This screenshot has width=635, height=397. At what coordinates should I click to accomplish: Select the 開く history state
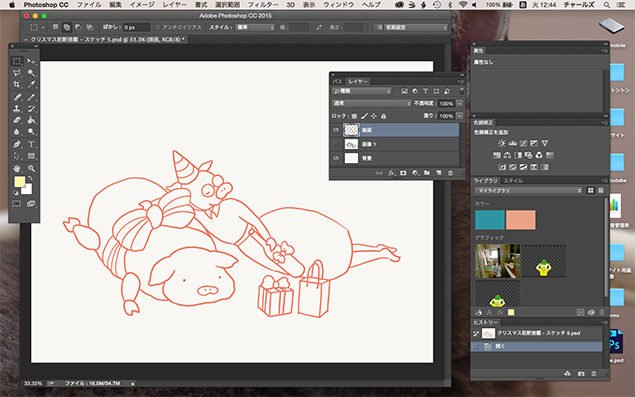[x=537, y=346]
